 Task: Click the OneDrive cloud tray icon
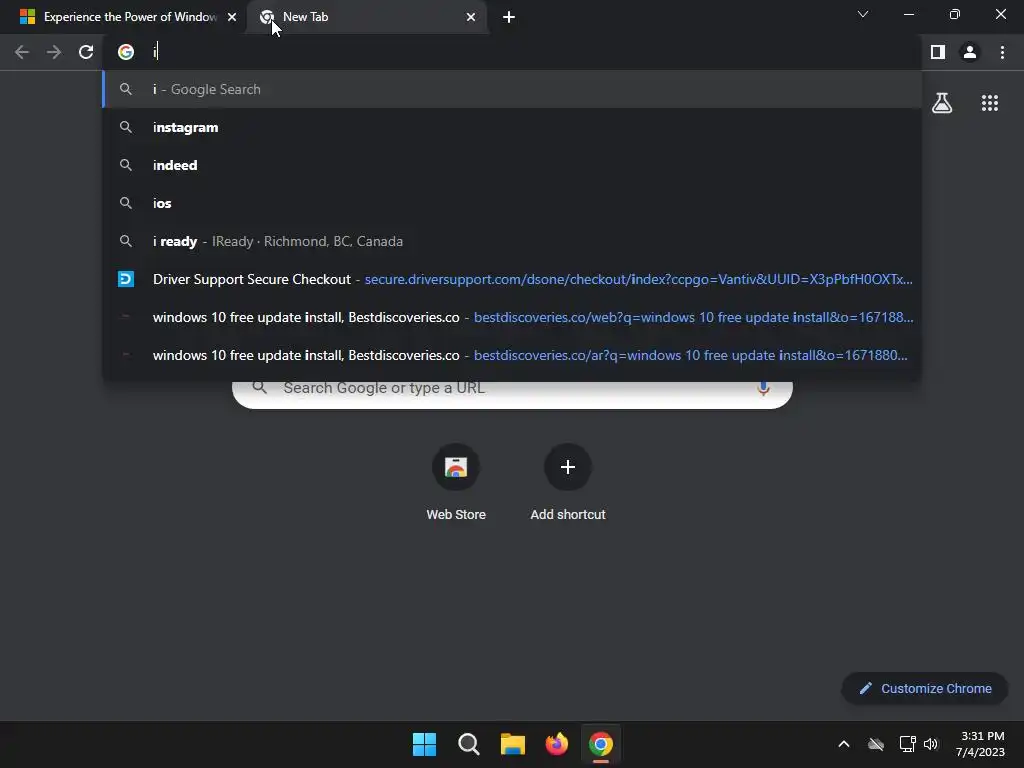(x=876, y=744)
